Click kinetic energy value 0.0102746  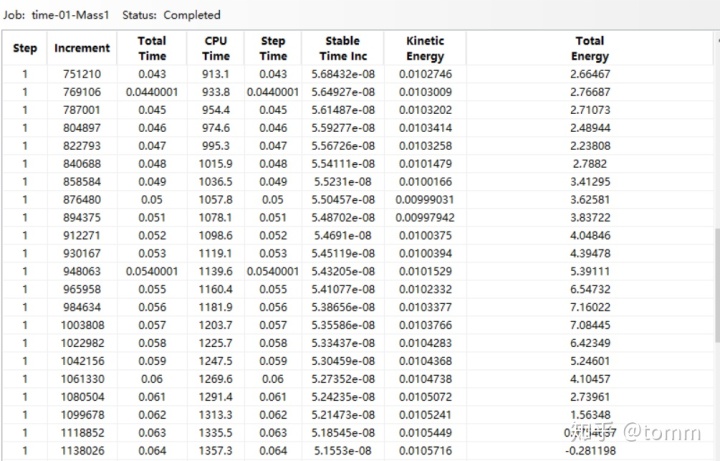tap(425, 74)
